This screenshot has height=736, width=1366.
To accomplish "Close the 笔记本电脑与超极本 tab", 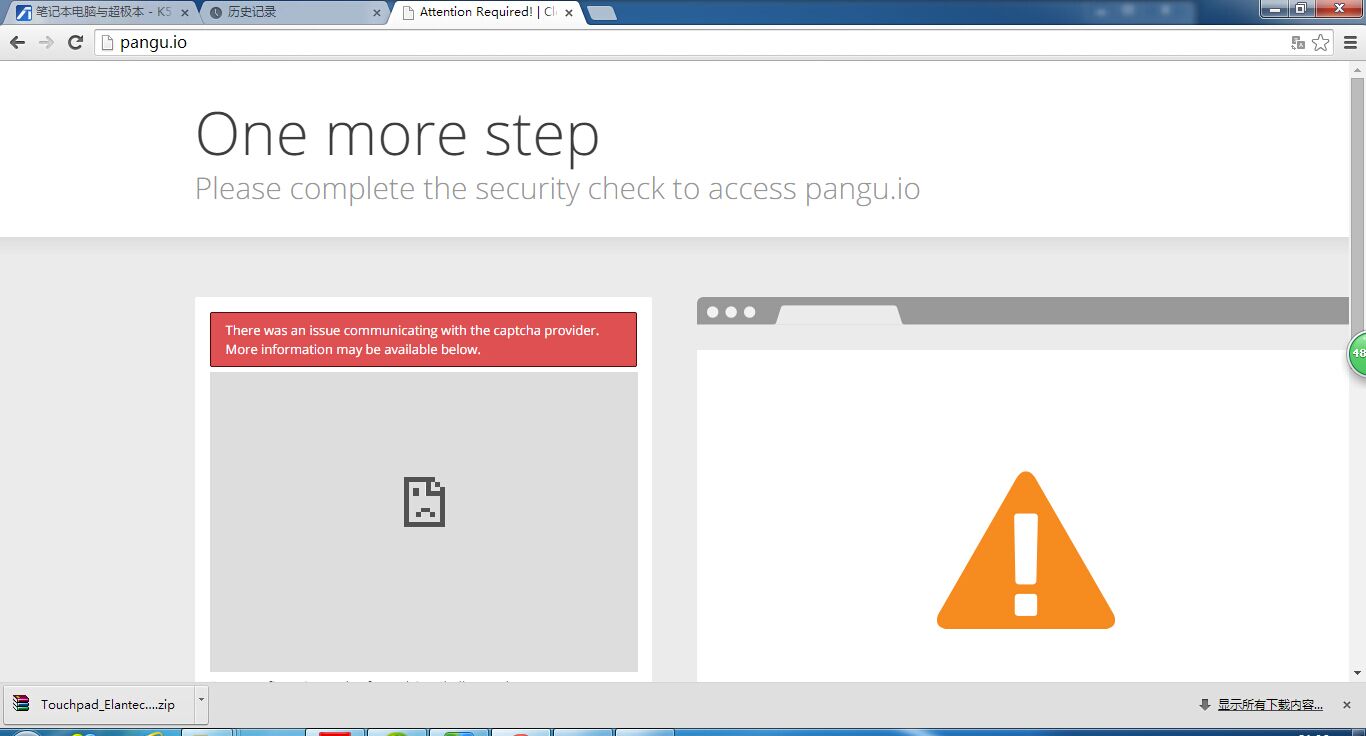I will coord(184,13).
